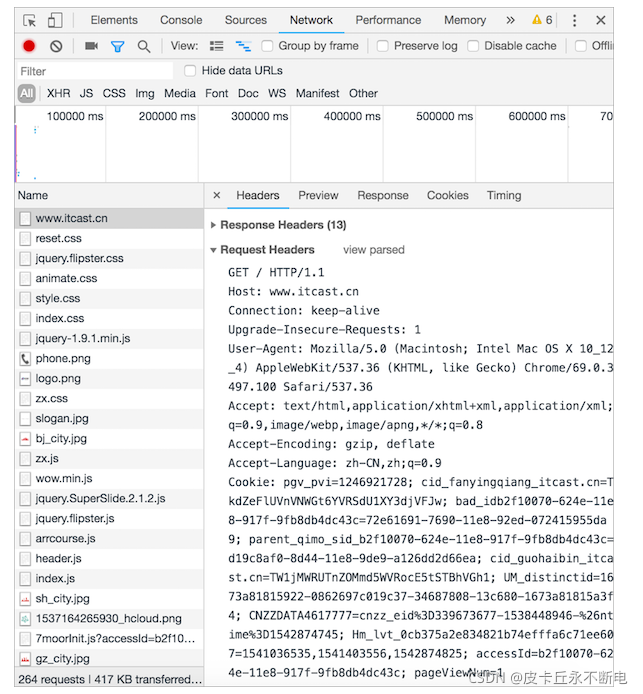Select the wow.min.js request
Viewport: 643px width, 694px height.
coord(109,478)
